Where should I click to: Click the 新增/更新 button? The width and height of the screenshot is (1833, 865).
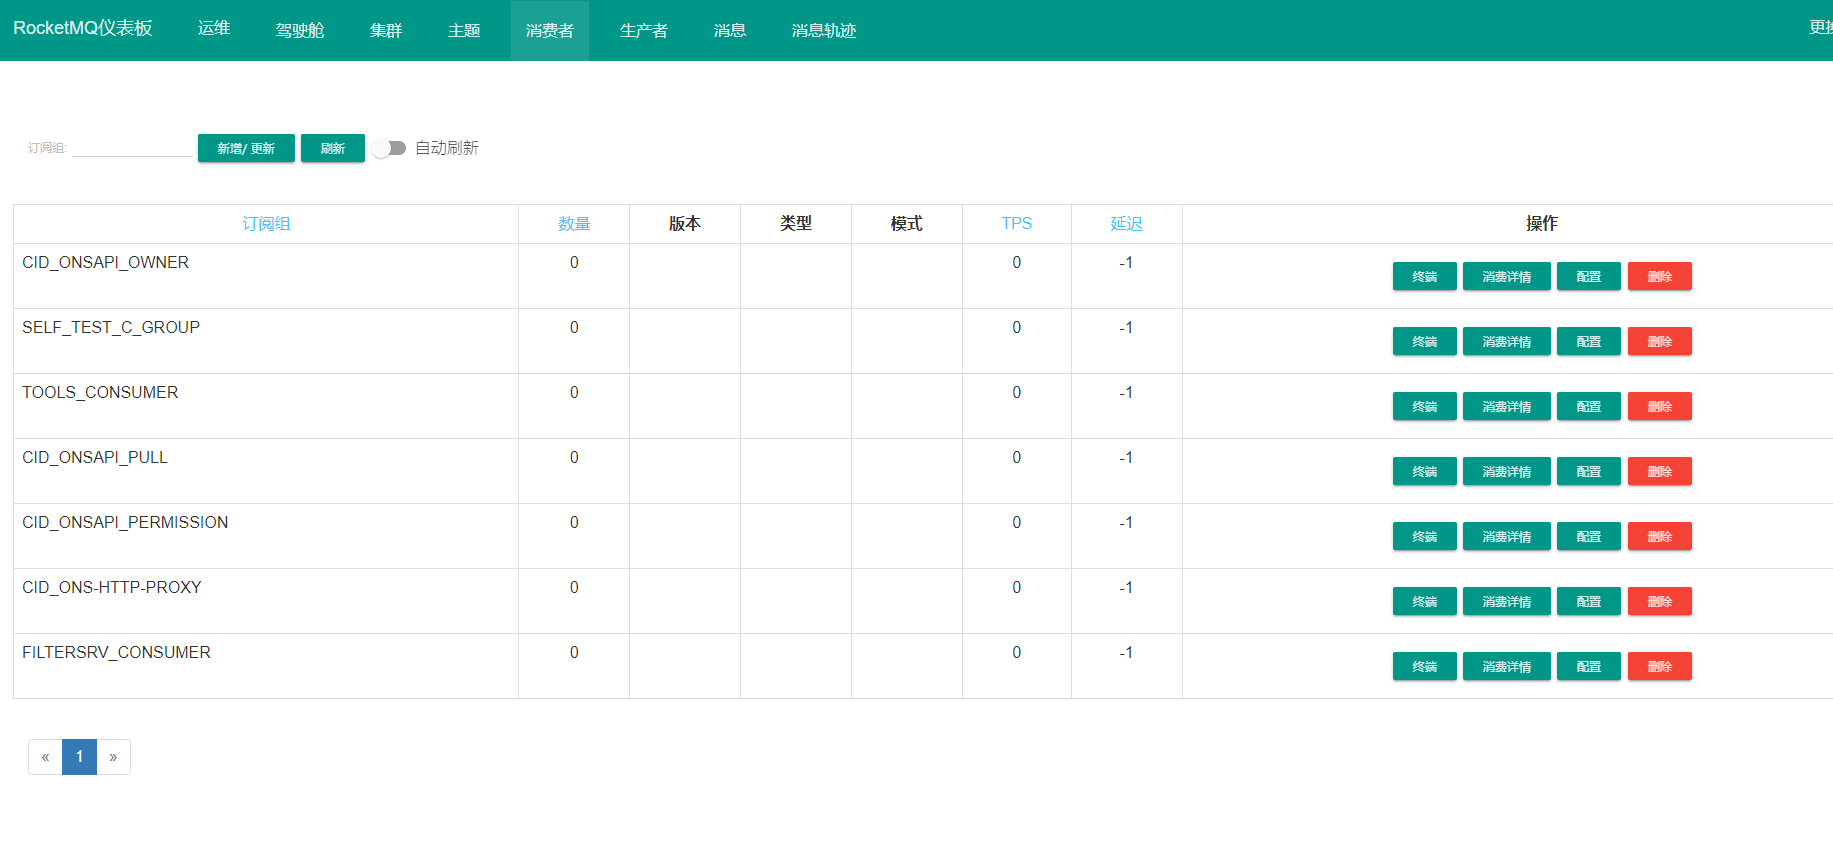pyautogui.click(x=246, y=148)
